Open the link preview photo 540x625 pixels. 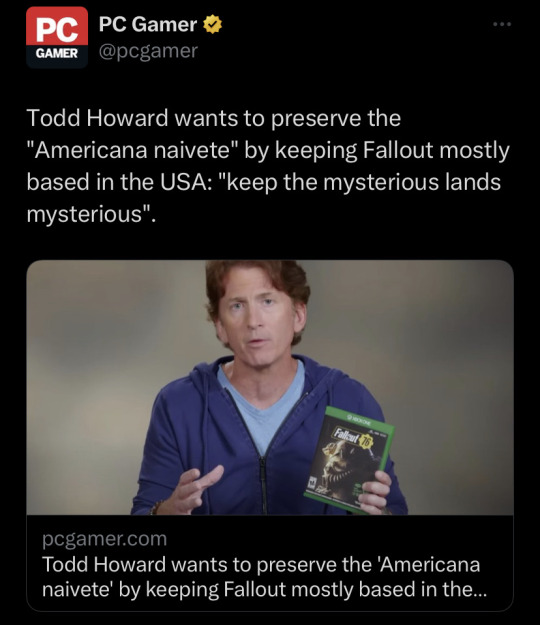coord(270,387)
